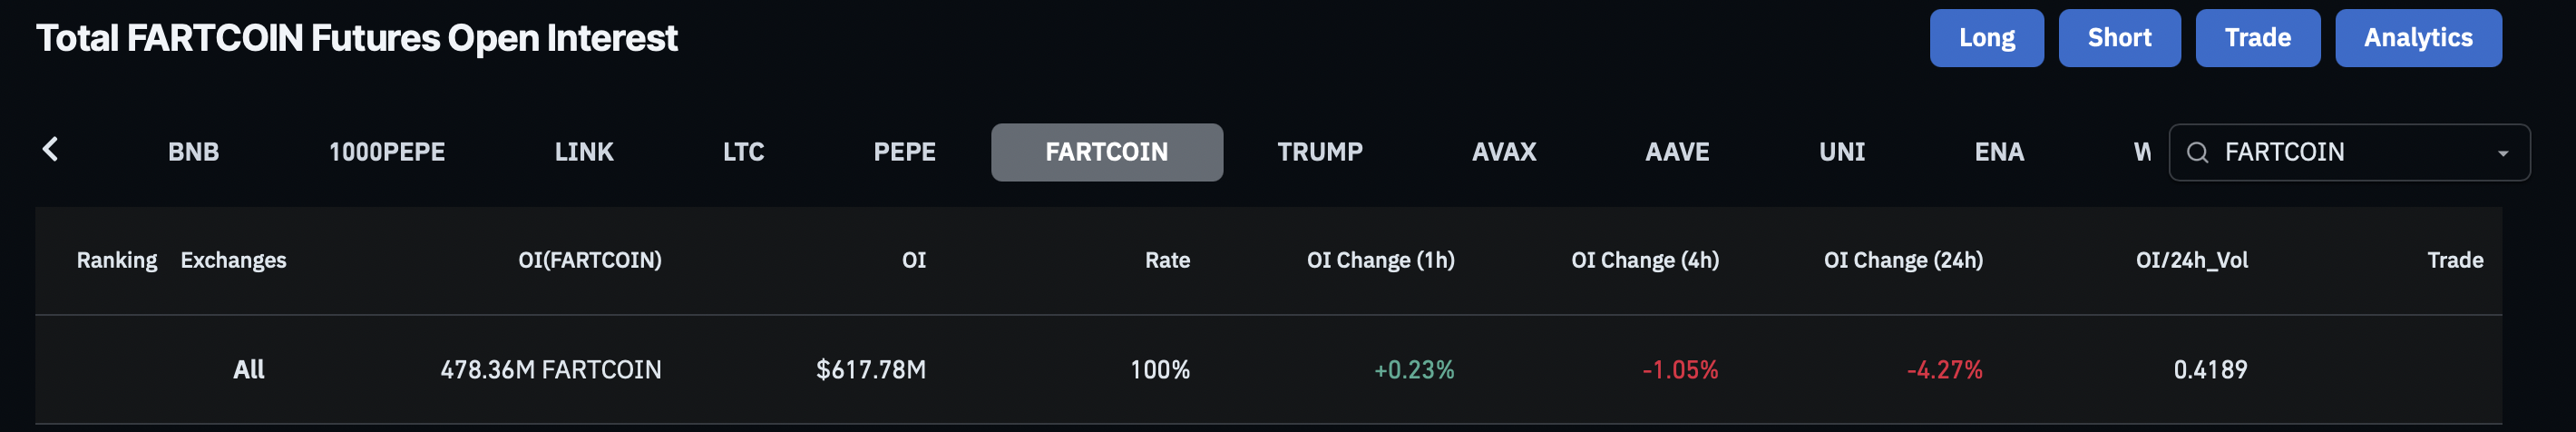Switch to the ENA tab
The image size is (2576, 432).
(x=1998, y=152)
